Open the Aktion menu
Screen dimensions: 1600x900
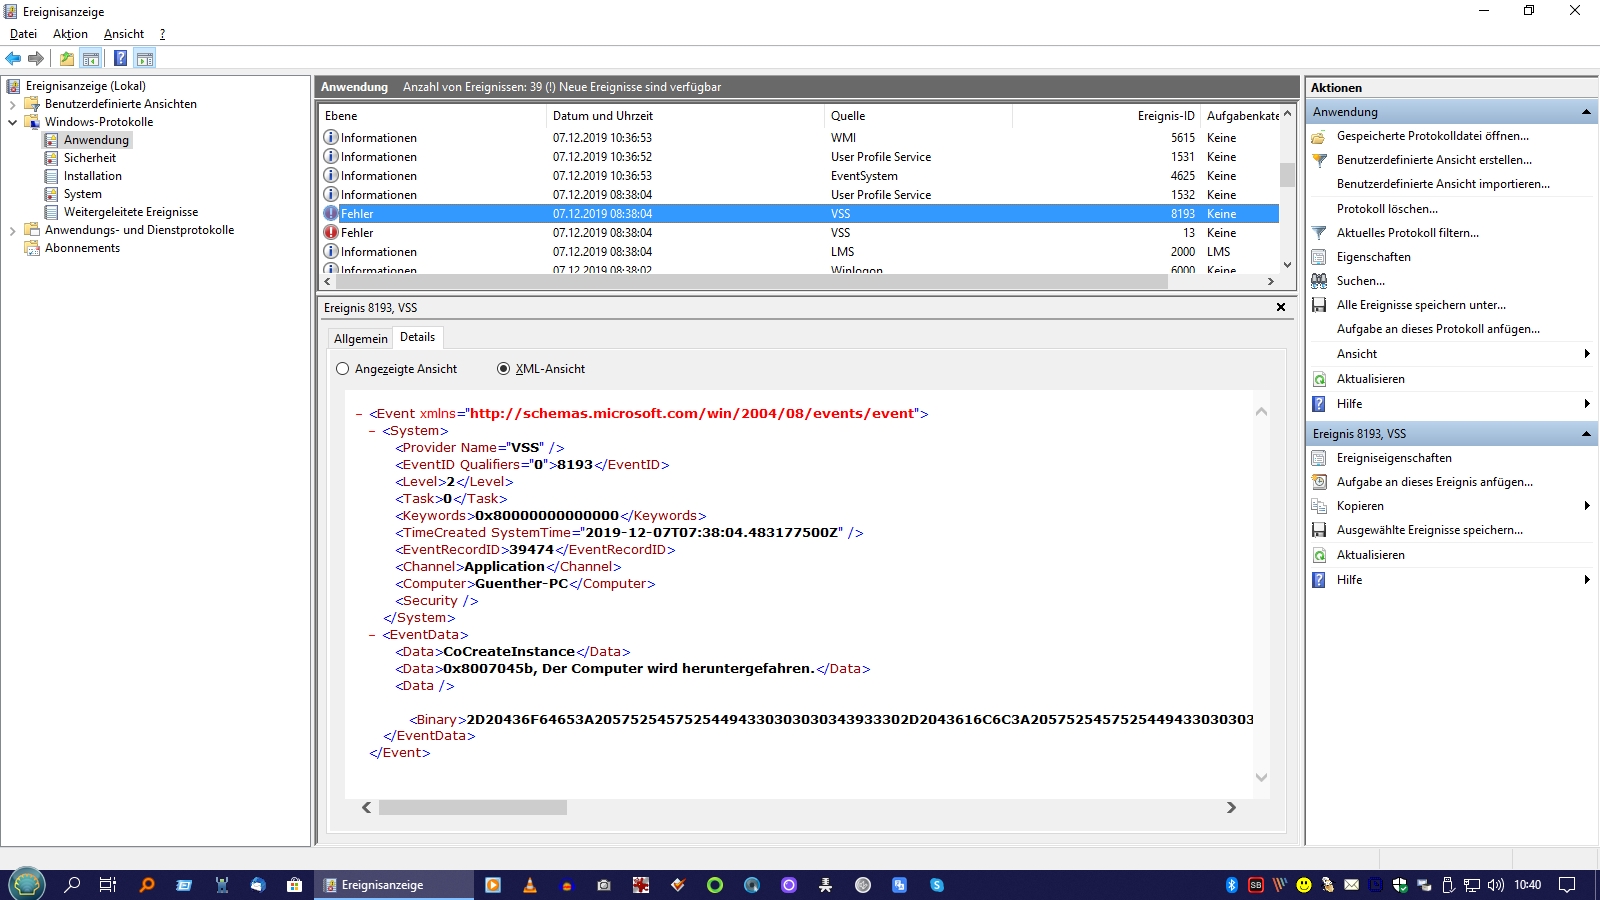70,34
